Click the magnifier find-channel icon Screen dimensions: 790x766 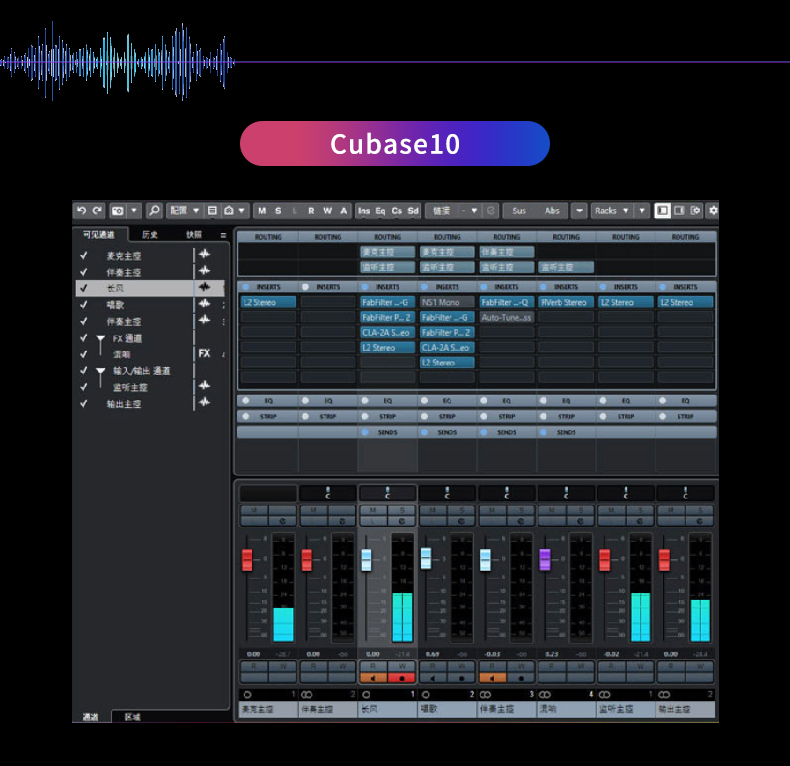[154, 210]
